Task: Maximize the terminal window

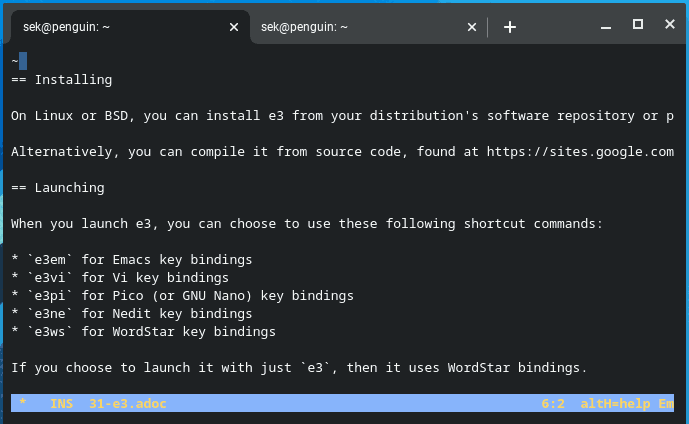Action: (638, 25)
